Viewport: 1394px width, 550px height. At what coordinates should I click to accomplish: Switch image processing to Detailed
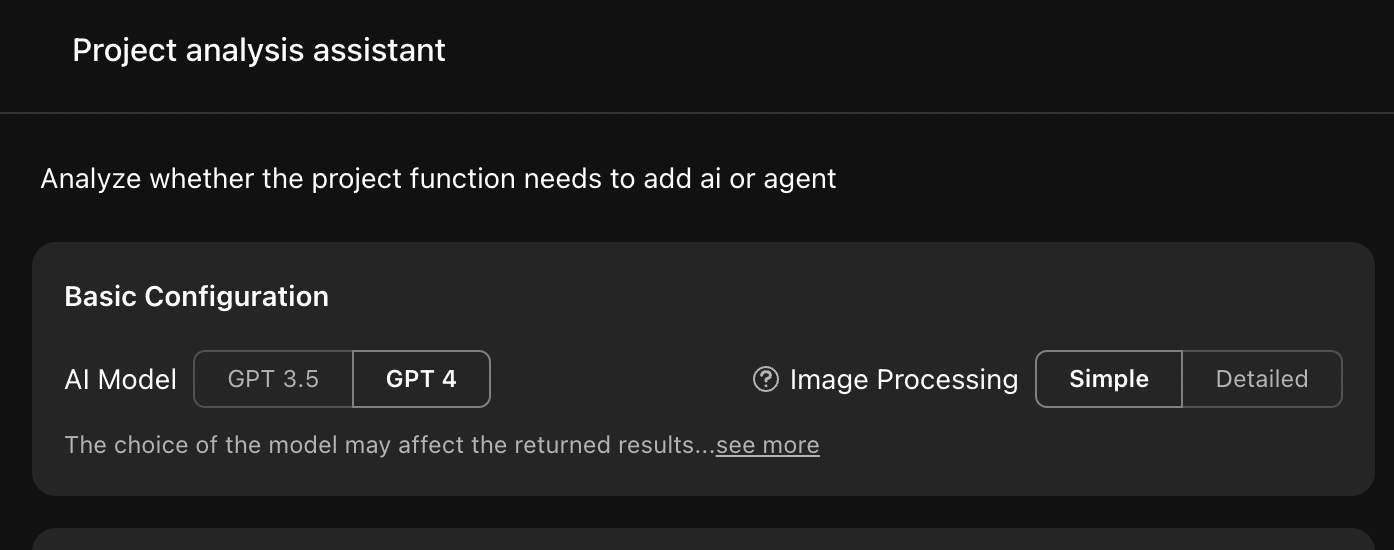point(1261,379)
